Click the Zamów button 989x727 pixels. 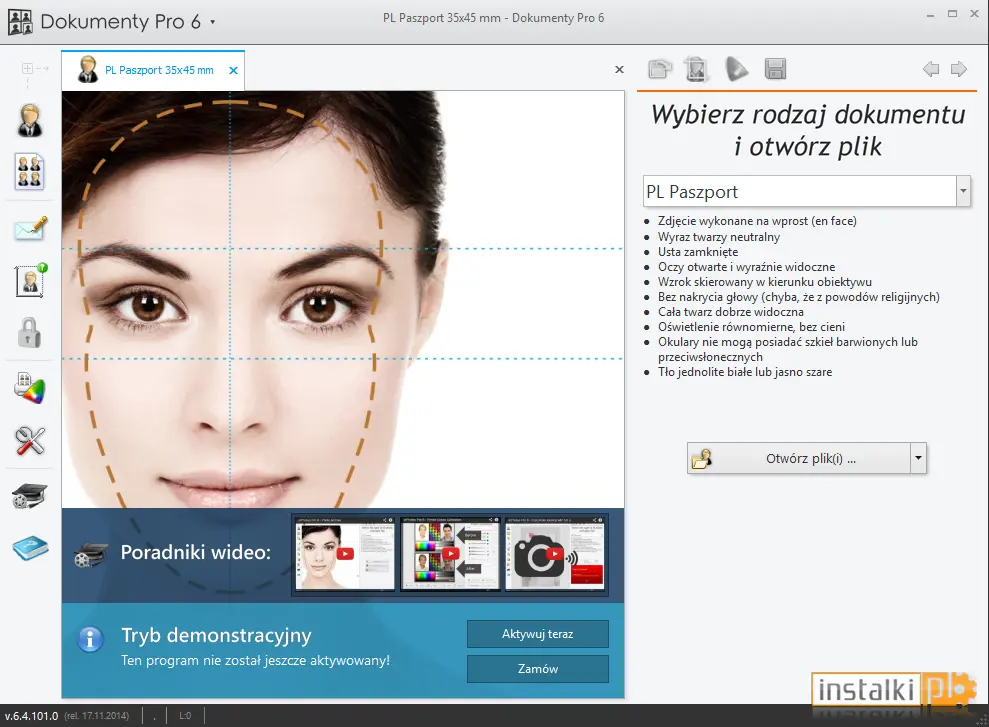point(537,668)
